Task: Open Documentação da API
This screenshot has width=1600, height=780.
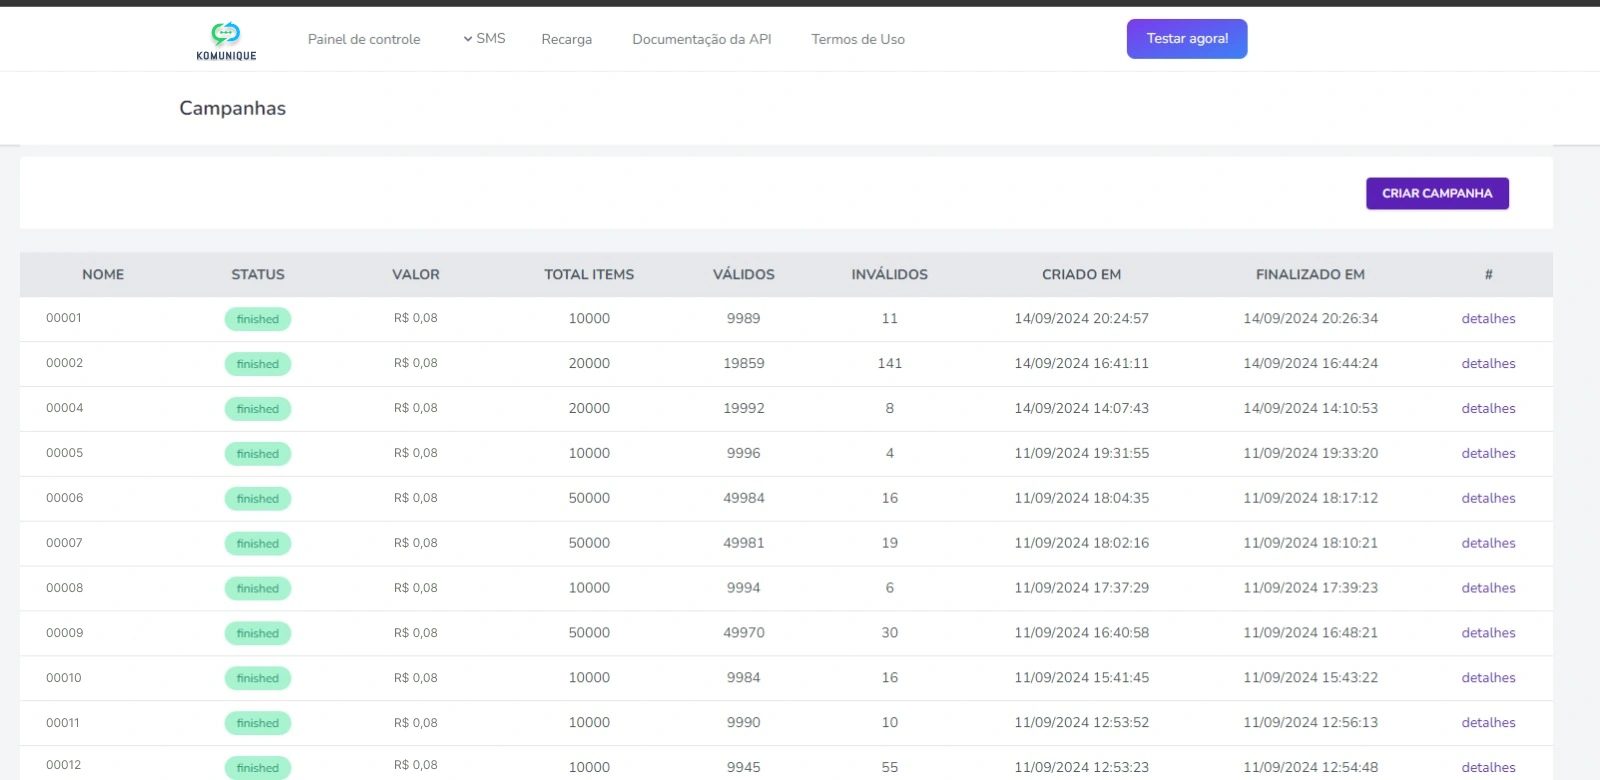Action: click(702, 39)
